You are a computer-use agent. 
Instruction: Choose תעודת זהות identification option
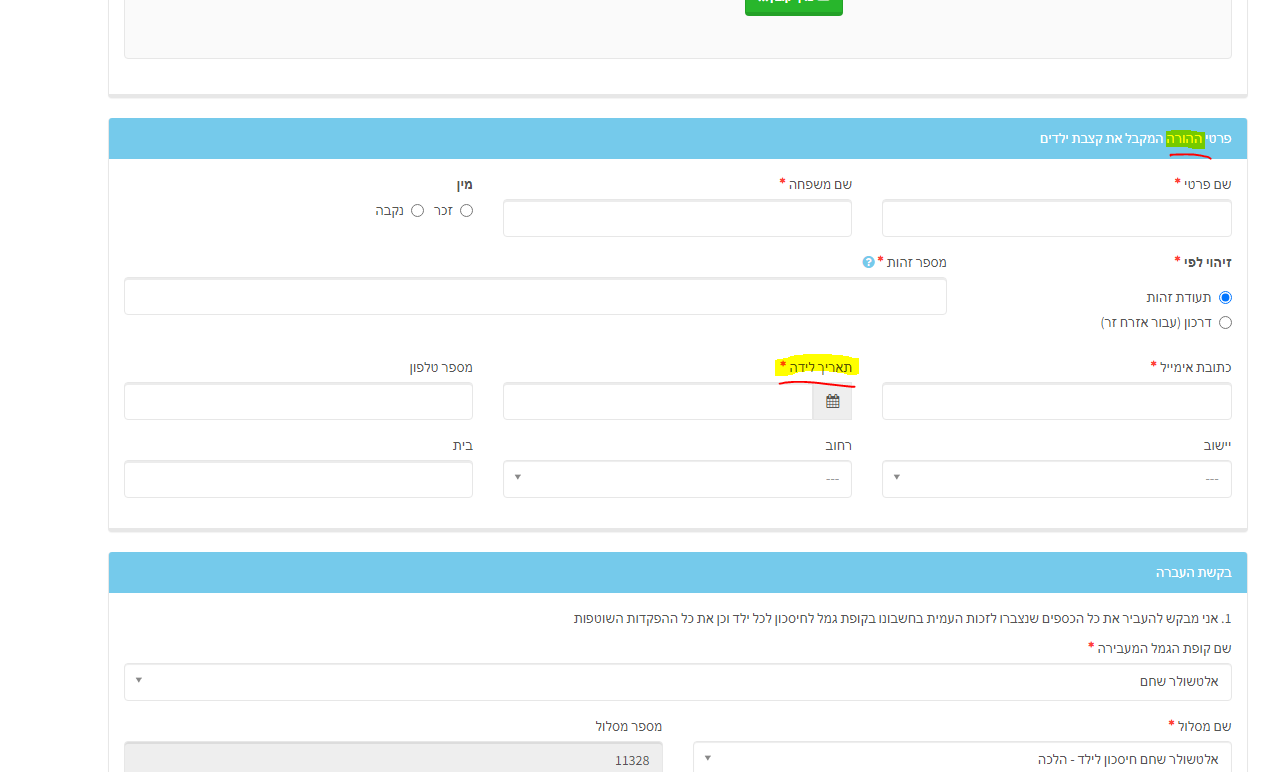pyautogui.click(x=1225, y=297)
